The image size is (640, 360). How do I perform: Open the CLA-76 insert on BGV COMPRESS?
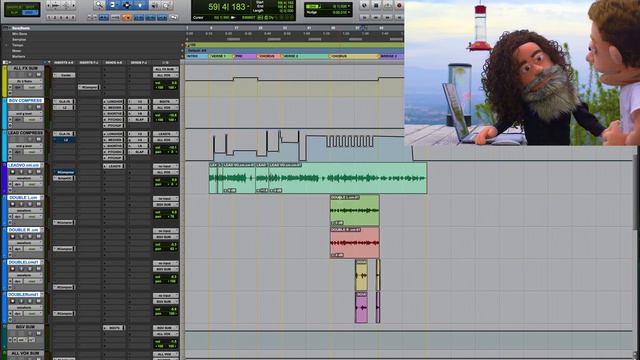click(64, 101)
